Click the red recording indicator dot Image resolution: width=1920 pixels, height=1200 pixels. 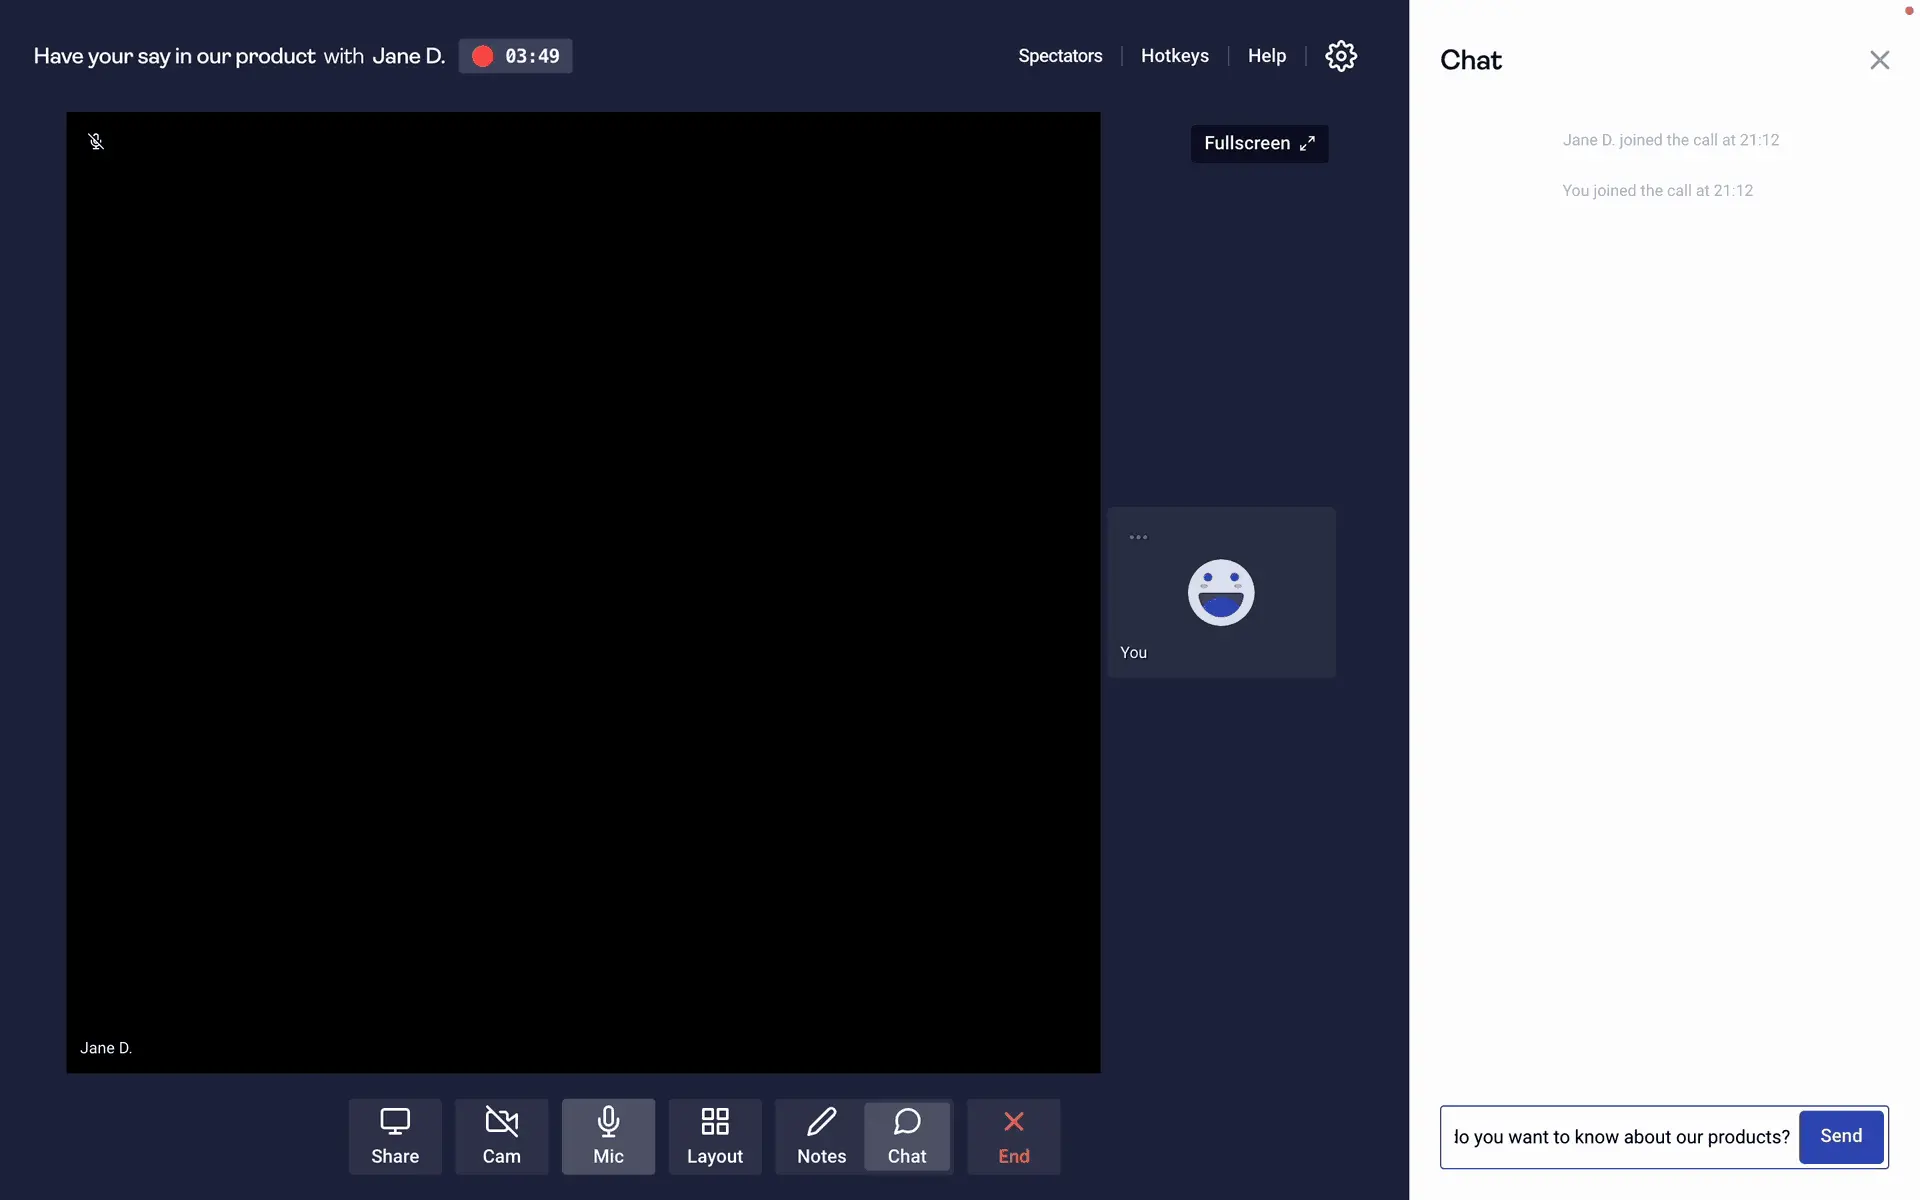coord(482,56)
